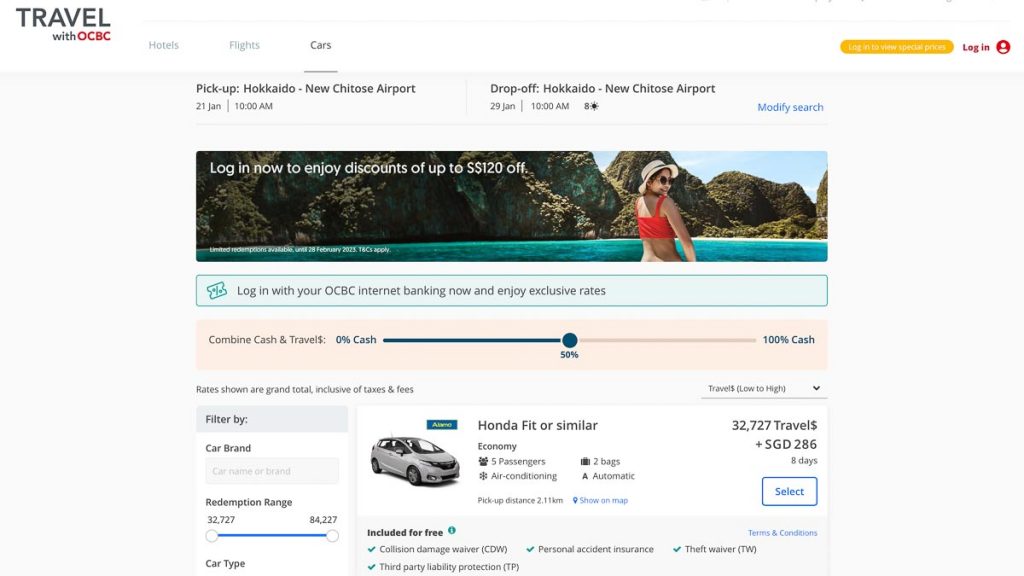Click the discount promotional banner image
Viewport: 1024px width, 576px height.
[511, 206]
